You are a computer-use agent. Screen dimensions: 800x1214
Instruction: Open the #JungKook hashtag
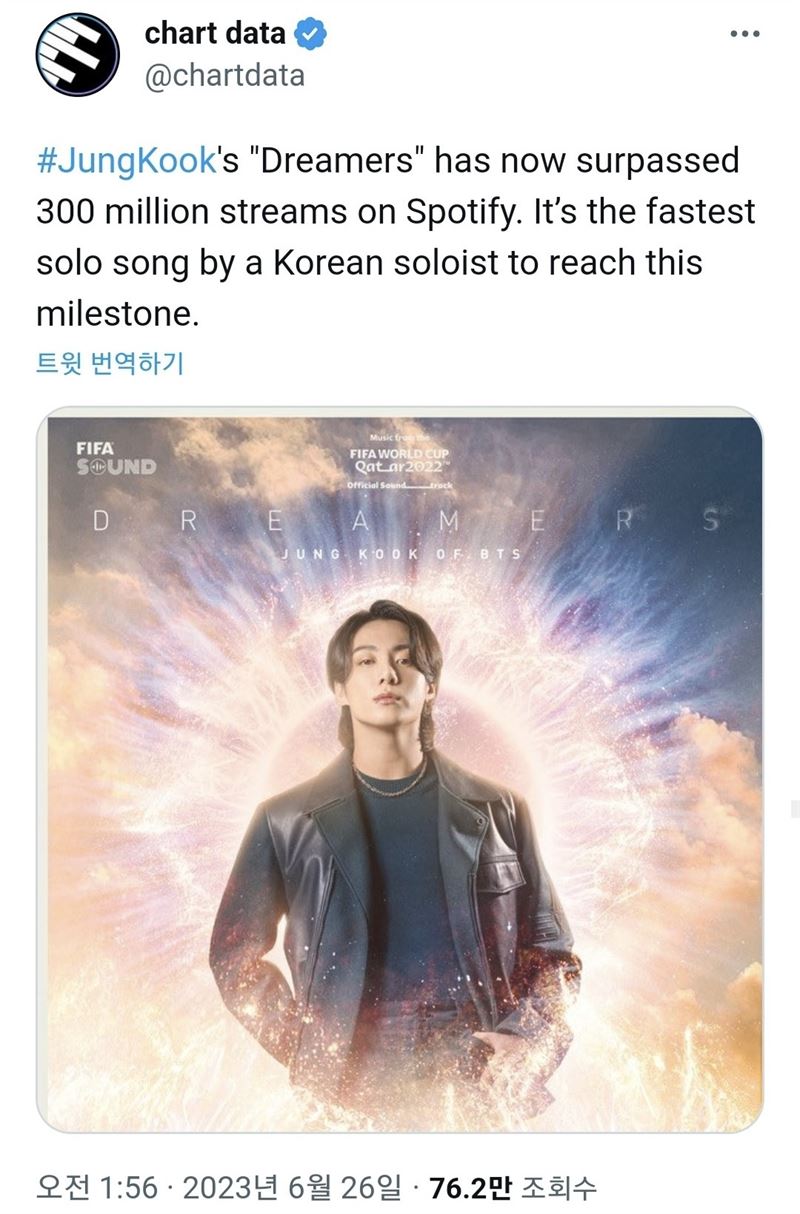[x=126, y=160]
